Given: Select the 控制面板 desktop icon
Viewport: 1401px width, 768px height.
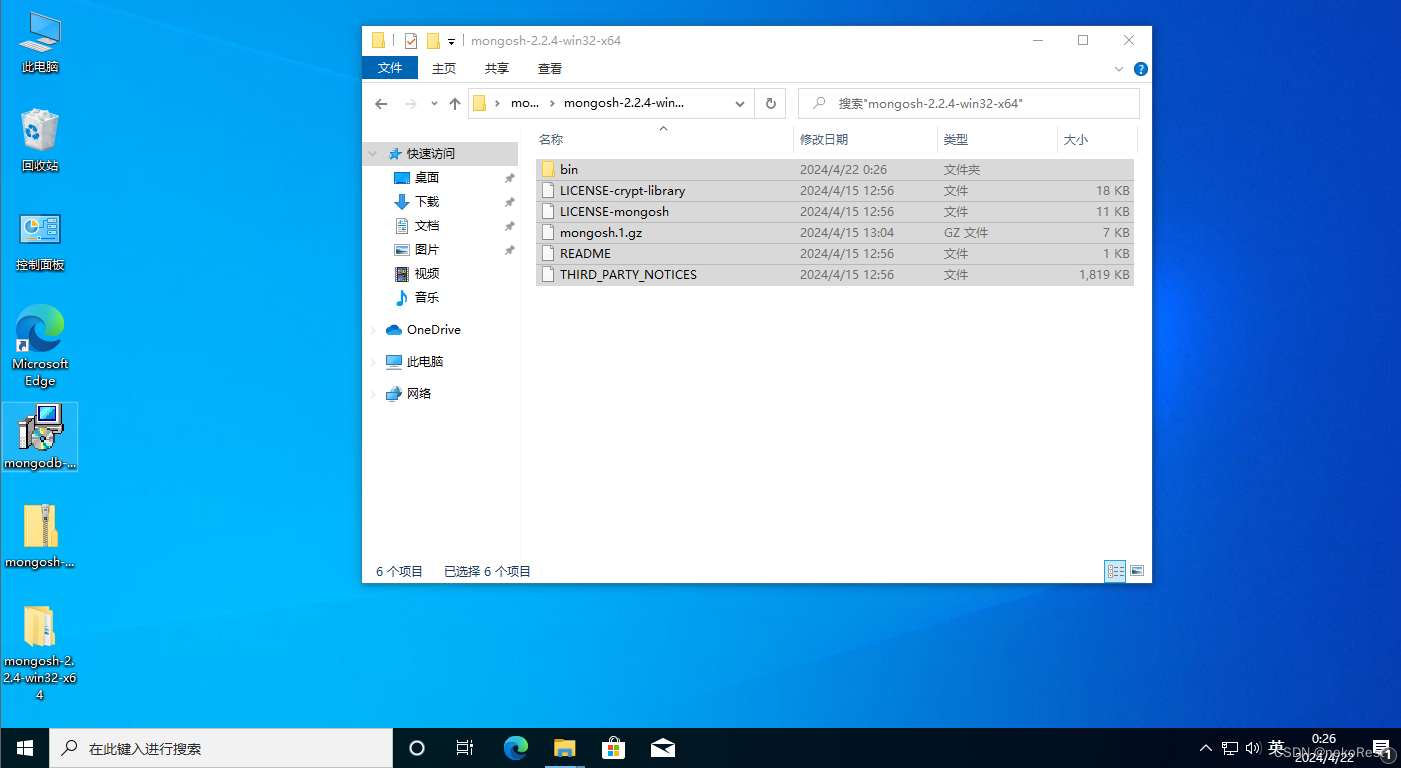Looking at the screenshot, I should click(40, 241).
